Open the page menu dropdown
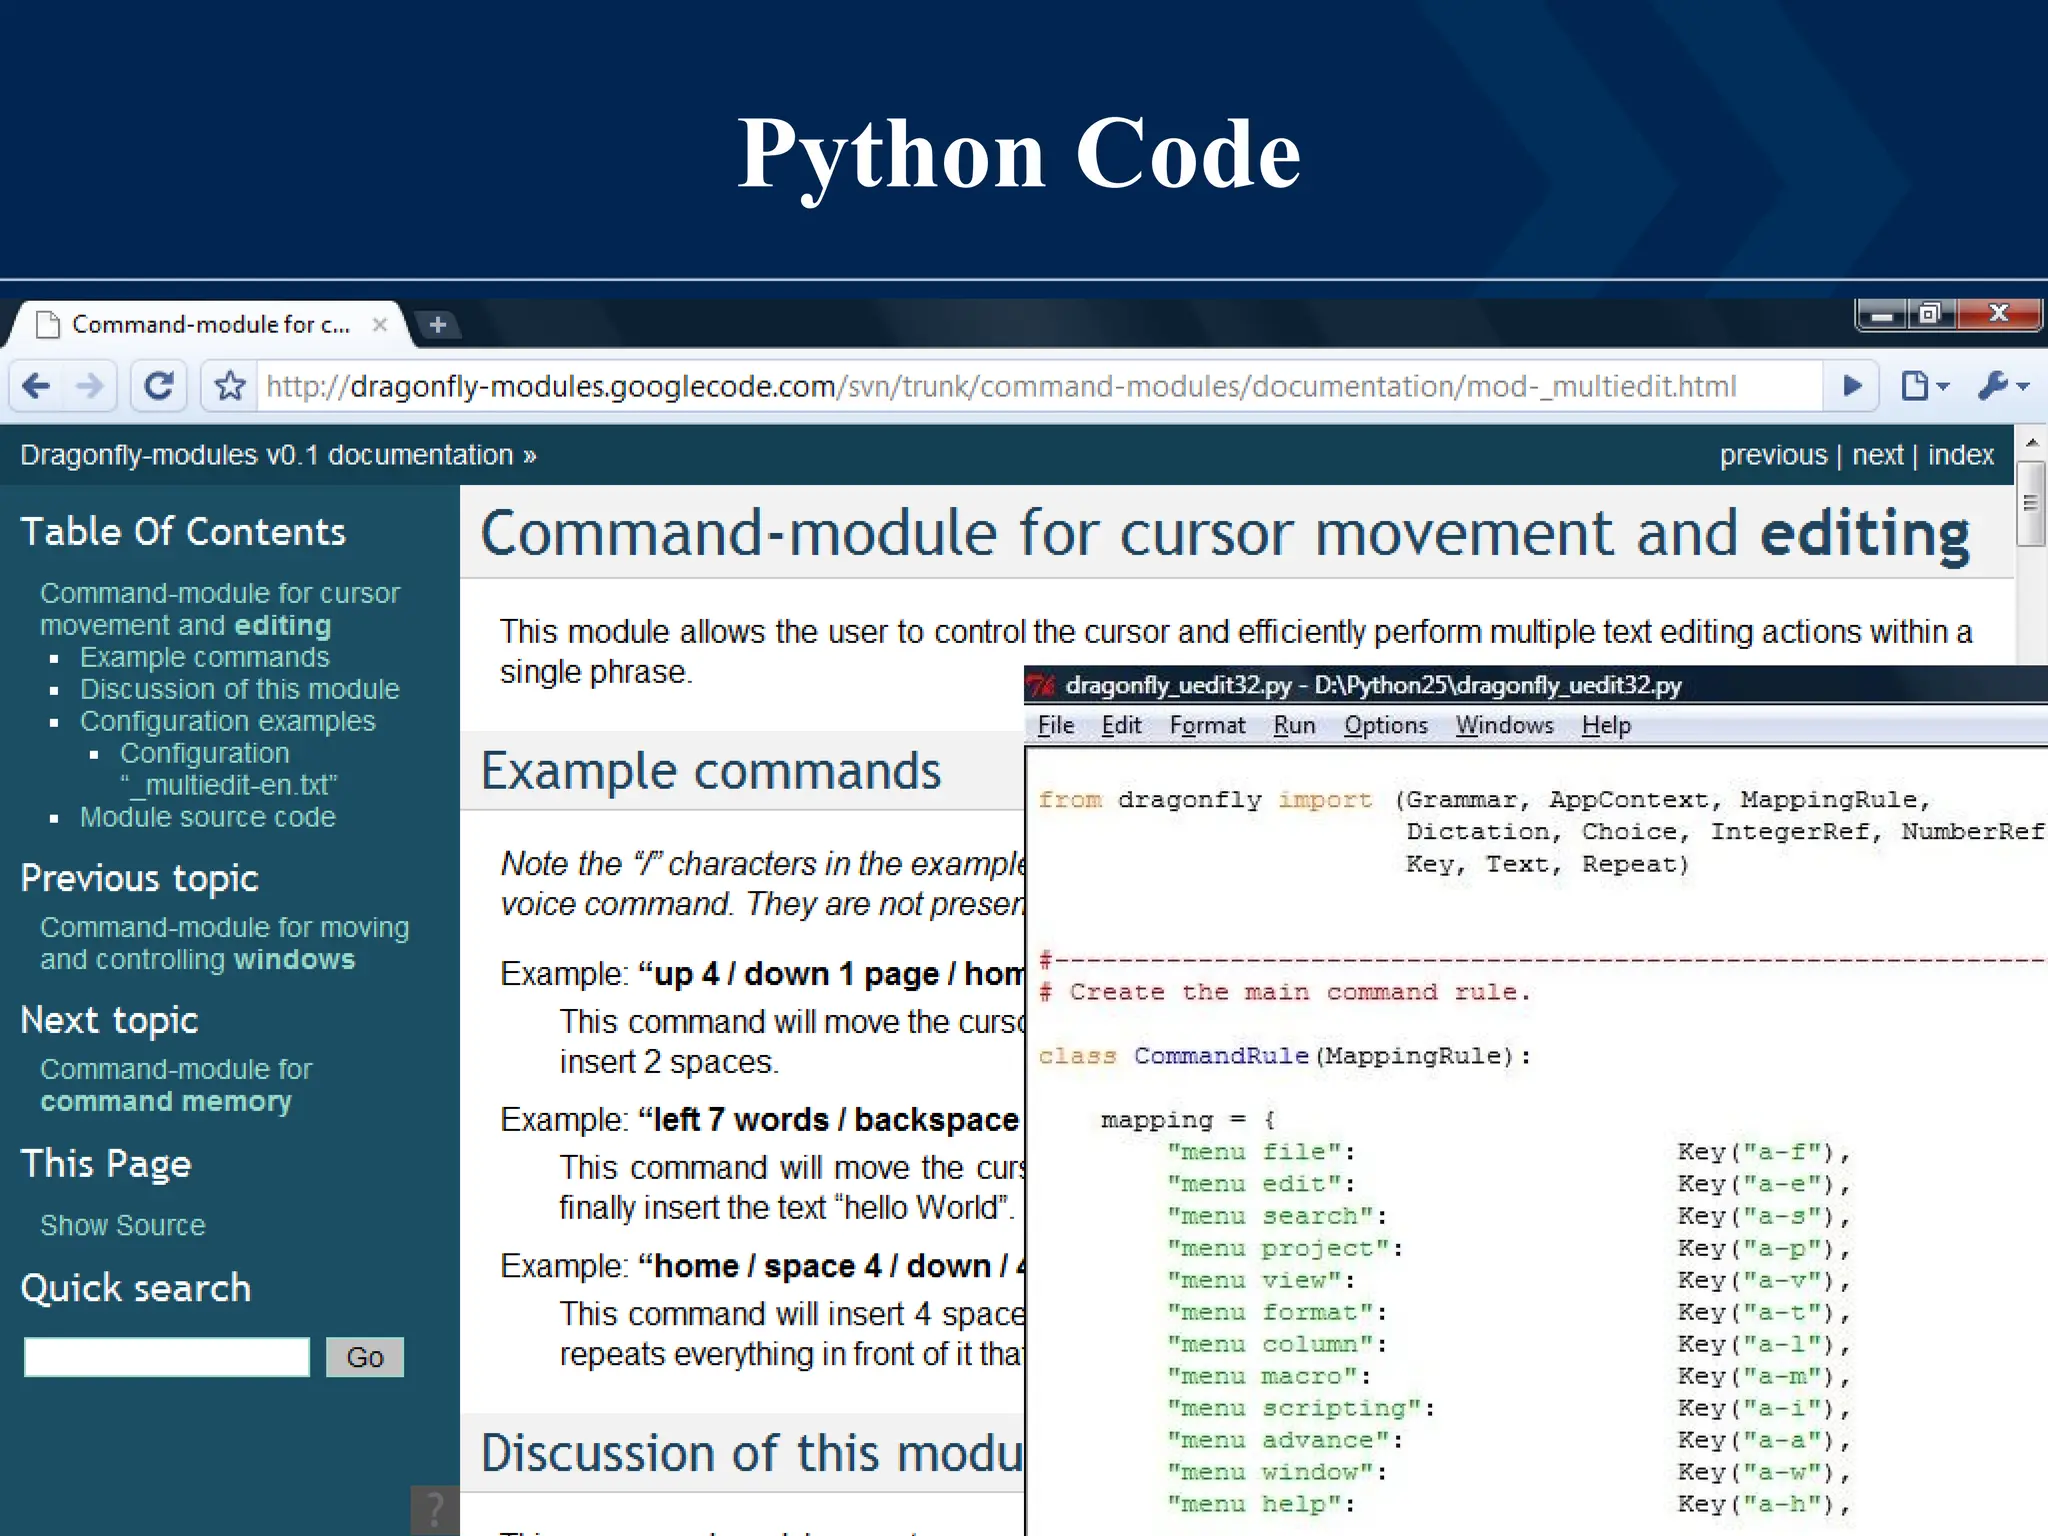 point(1924,386)
